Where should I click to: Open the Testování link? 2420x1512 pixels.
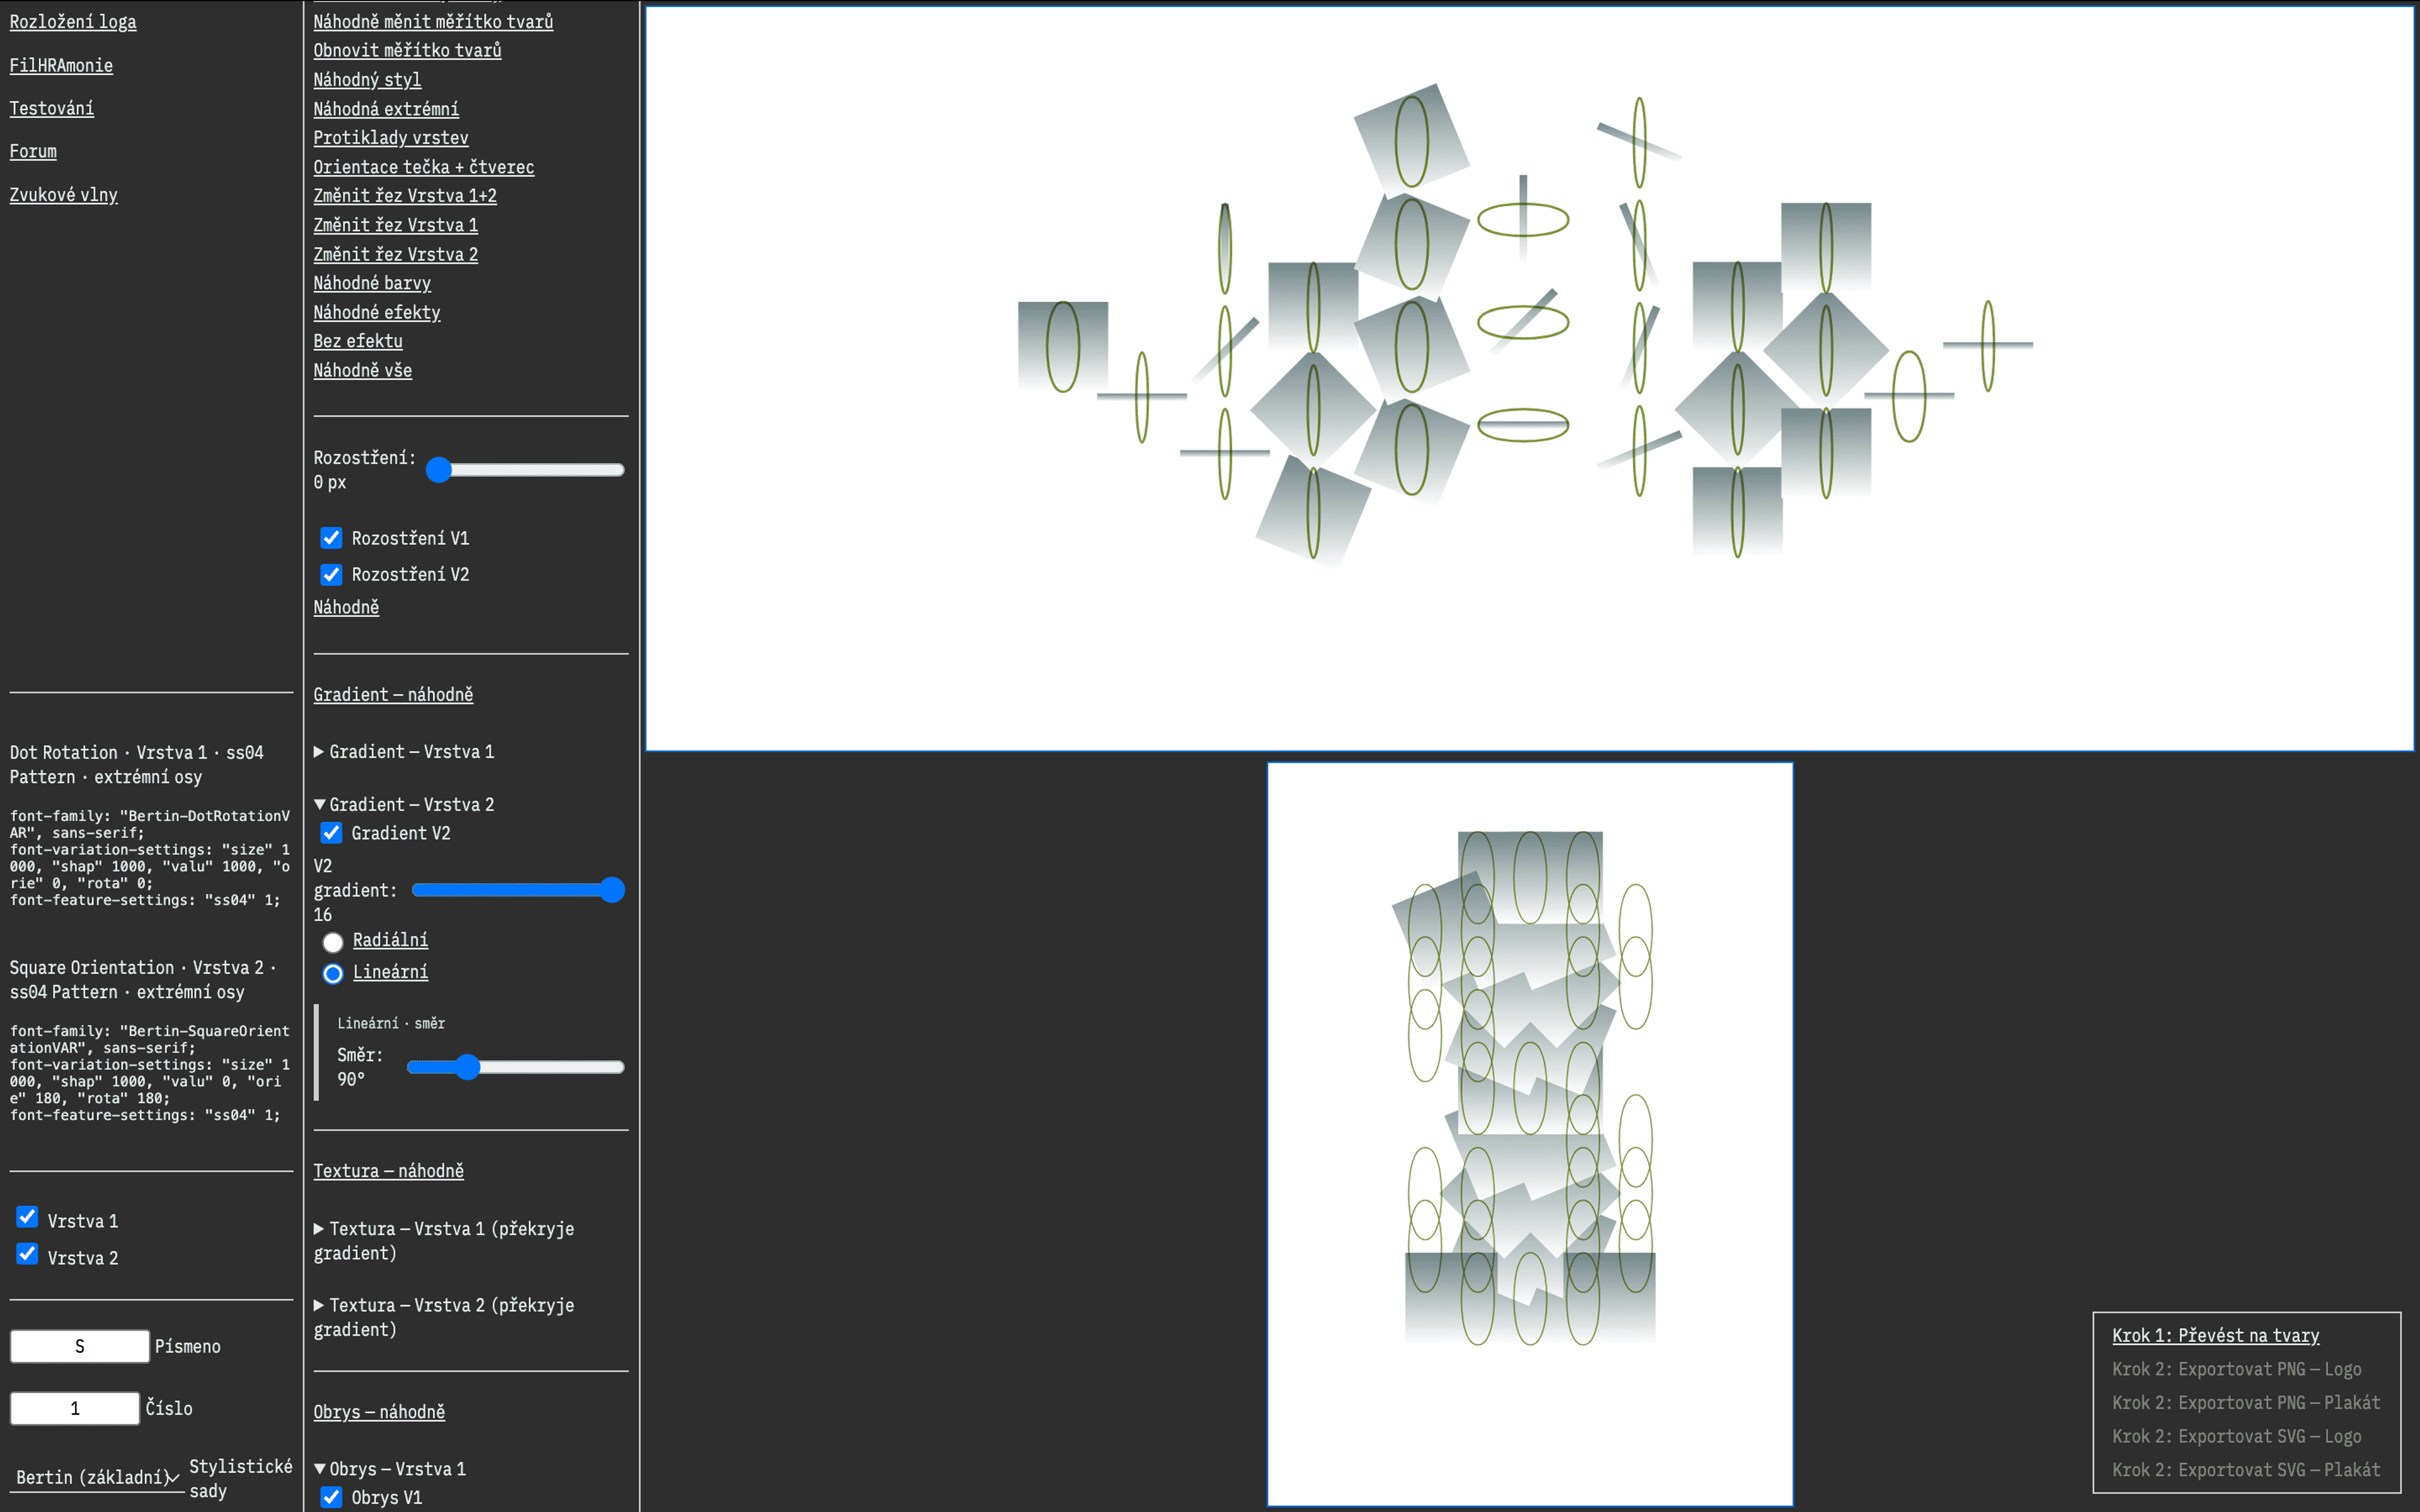click(x=52, y=108)
